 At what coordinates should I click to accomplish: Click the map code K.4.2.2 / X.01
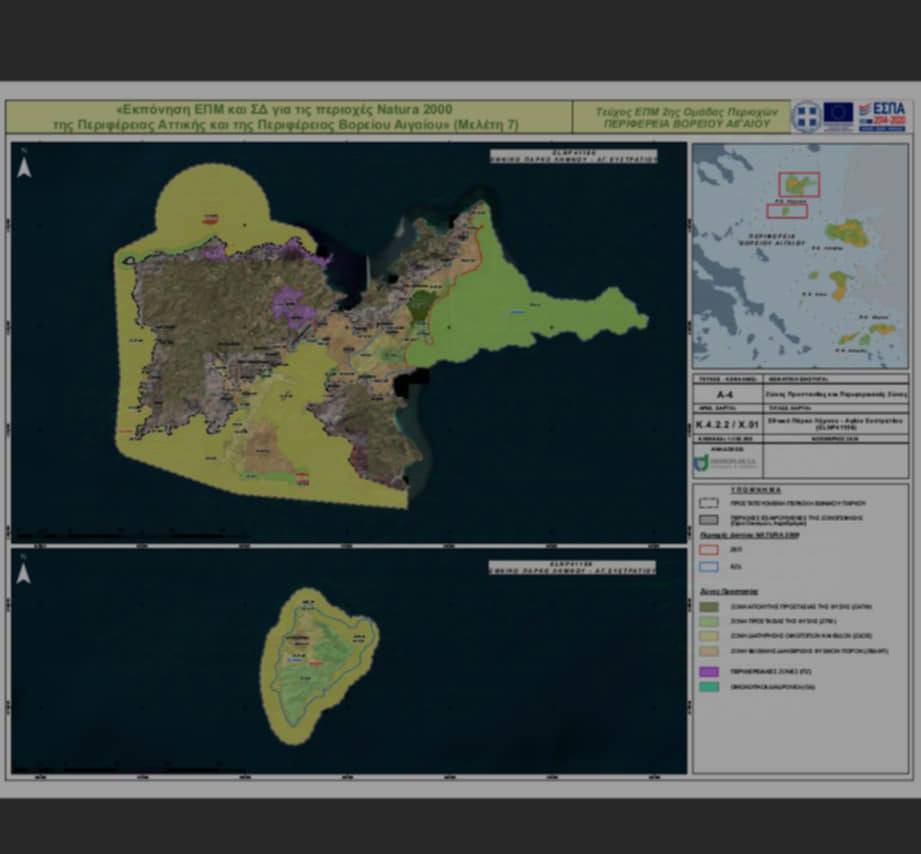(727, 426)
